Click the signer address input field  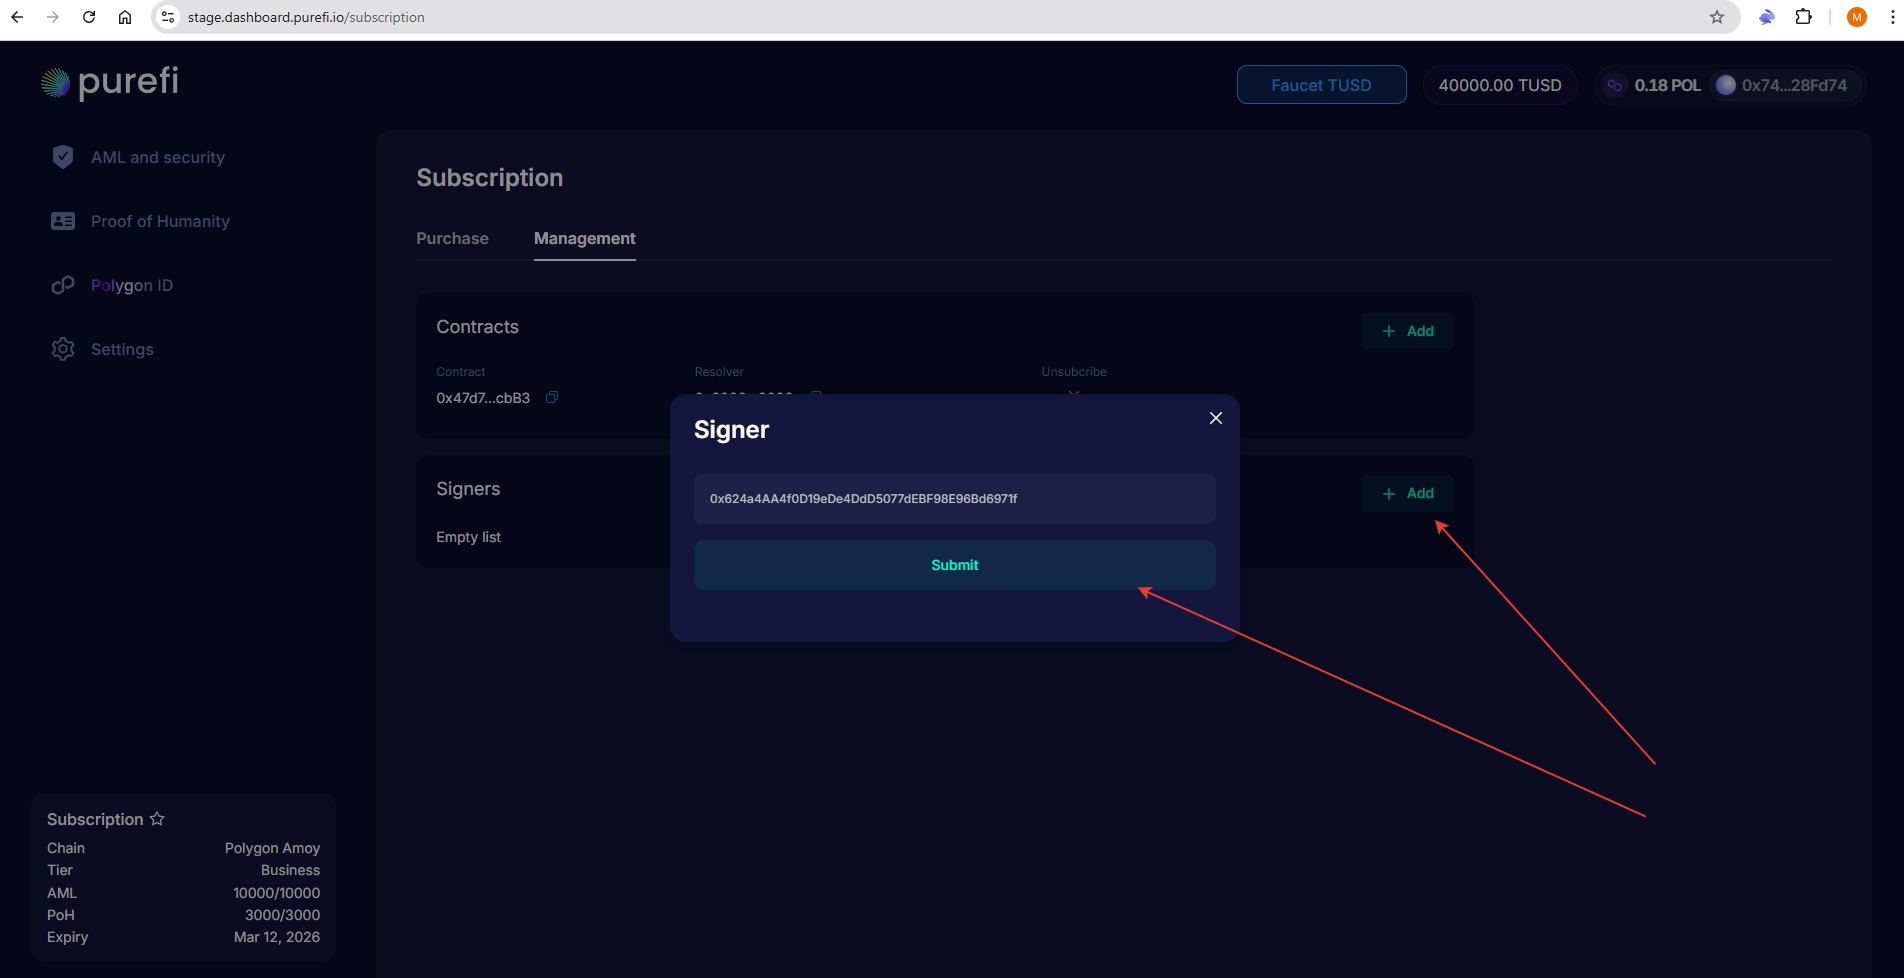954,499
